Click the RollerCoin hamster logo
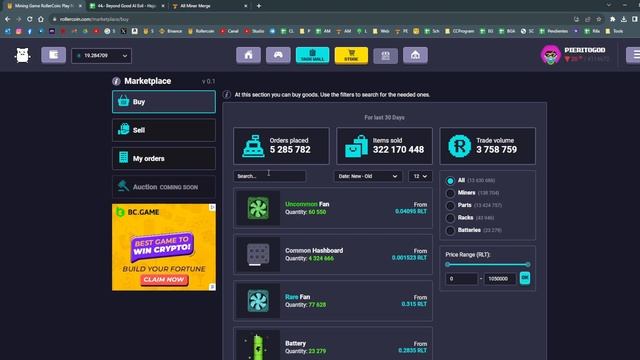 click(x=22, y=55)
